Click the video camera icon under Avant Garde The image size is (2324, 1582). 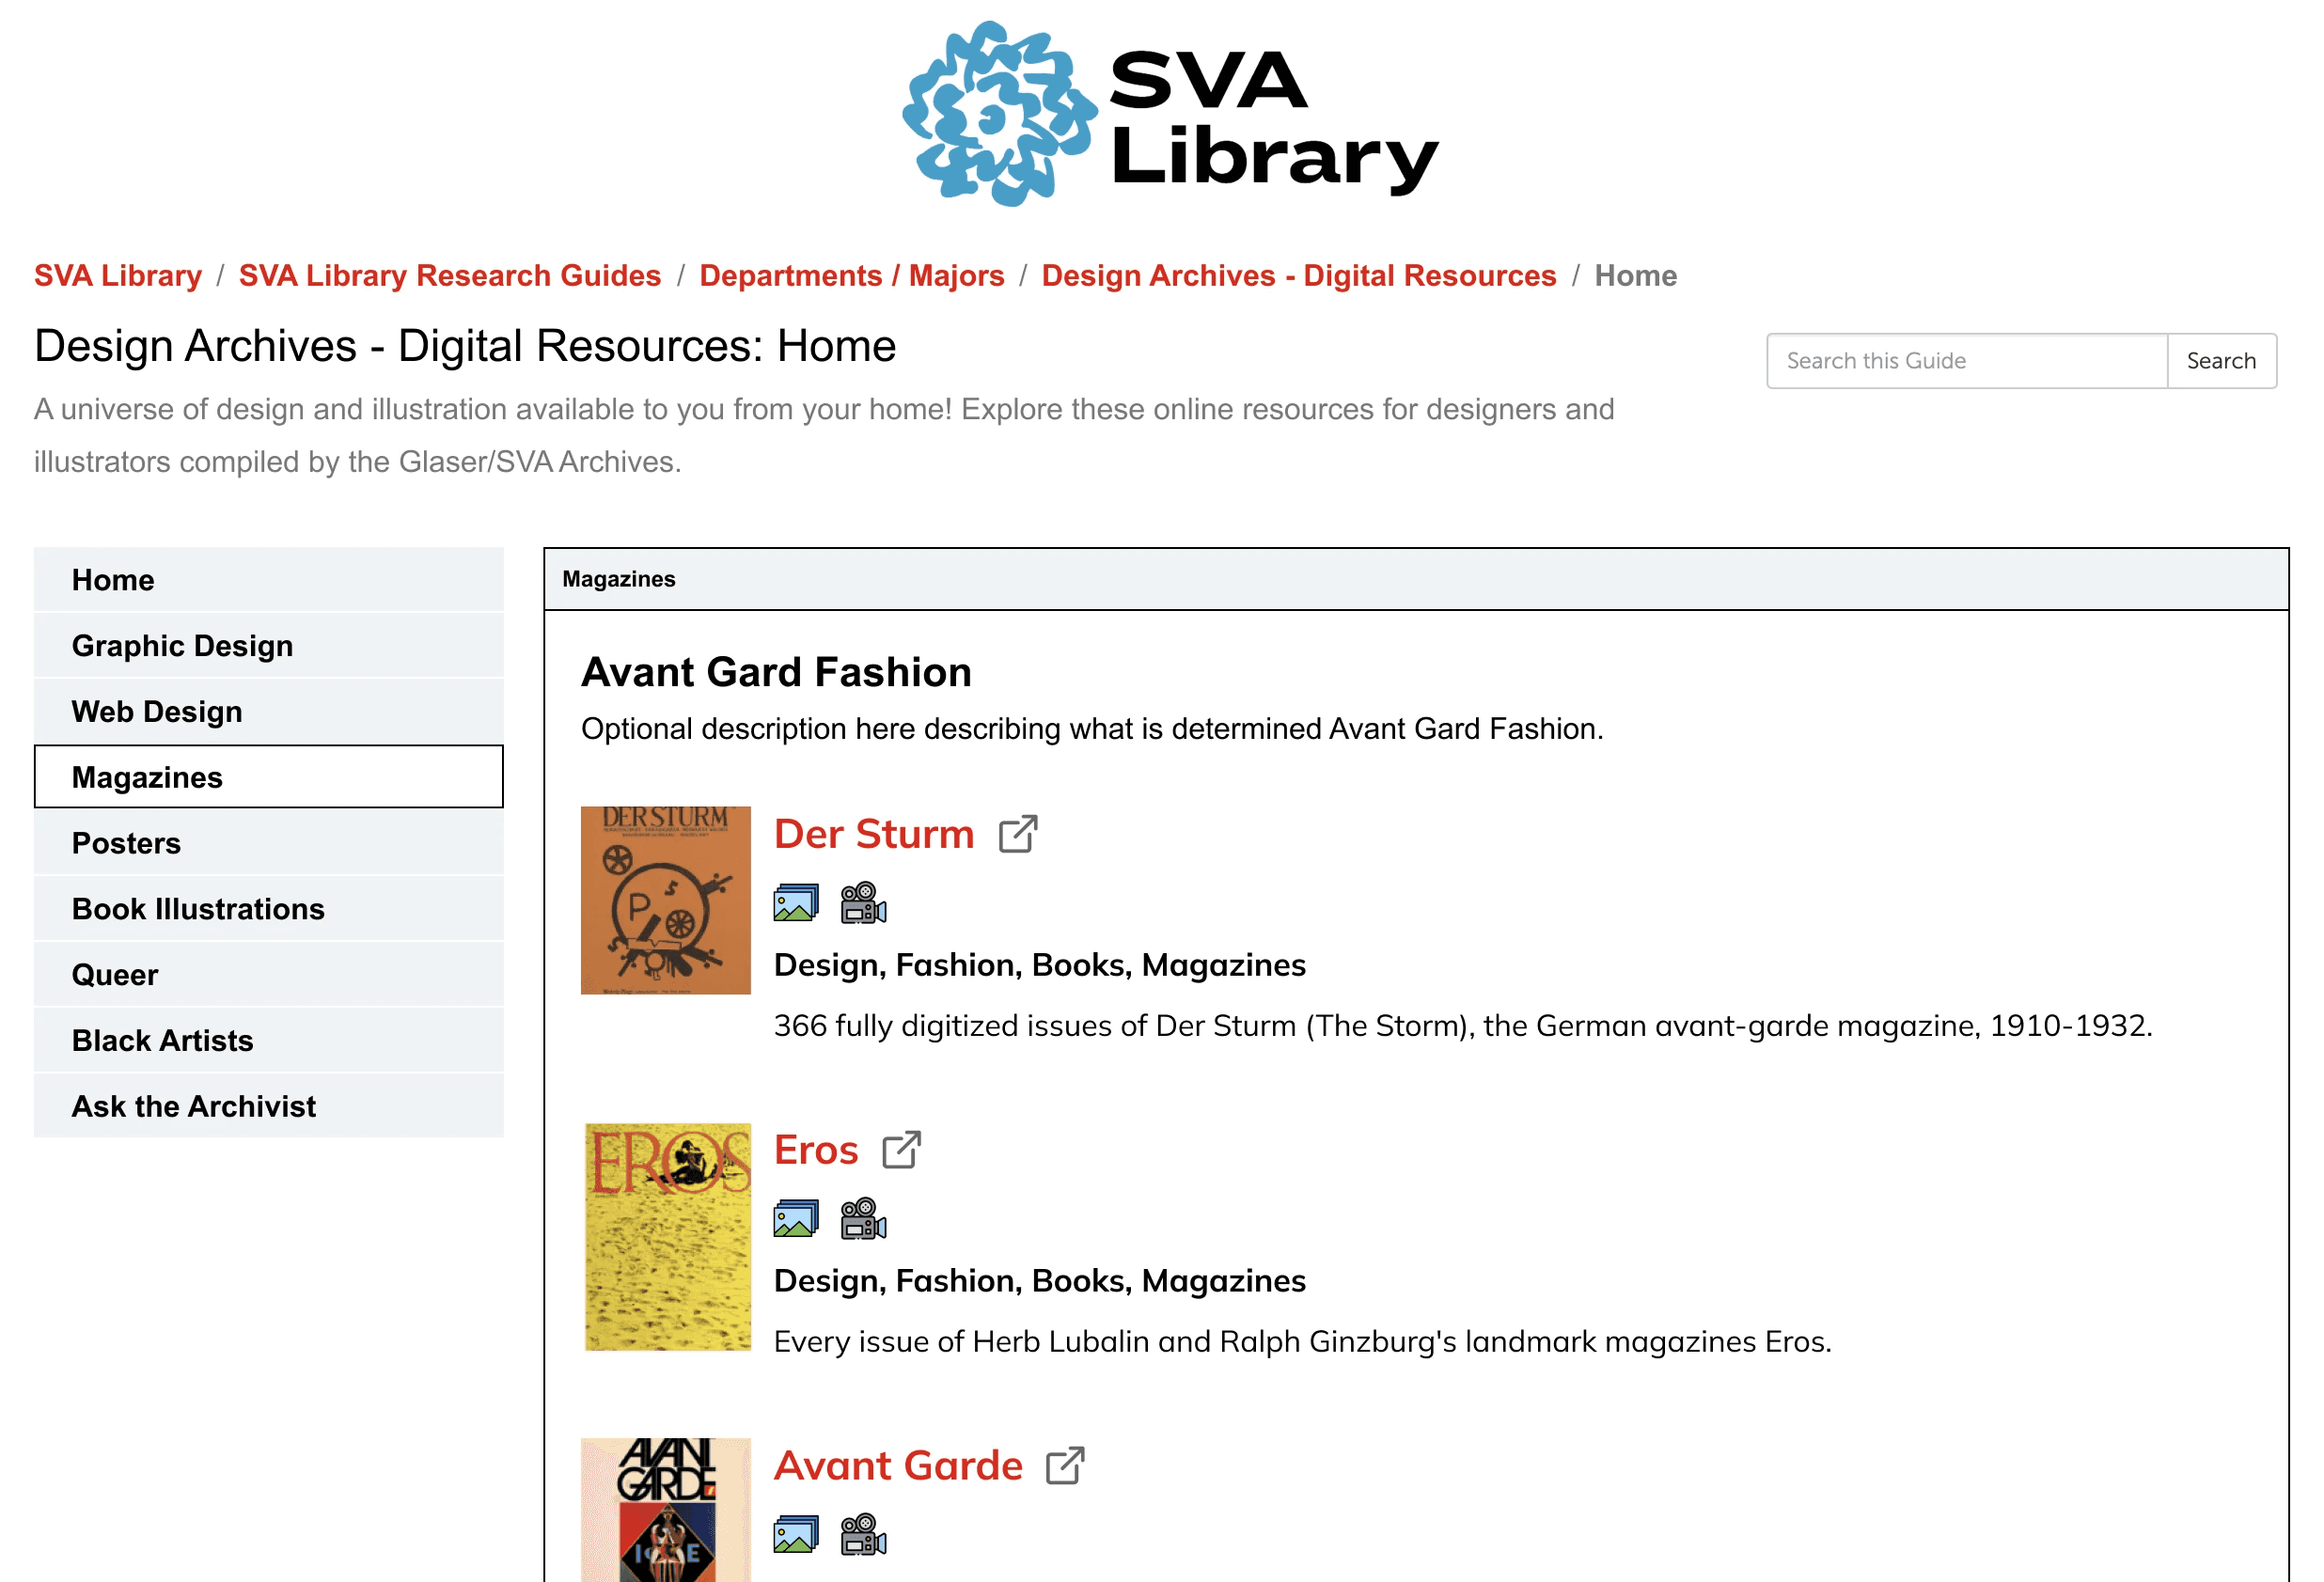863,1535
